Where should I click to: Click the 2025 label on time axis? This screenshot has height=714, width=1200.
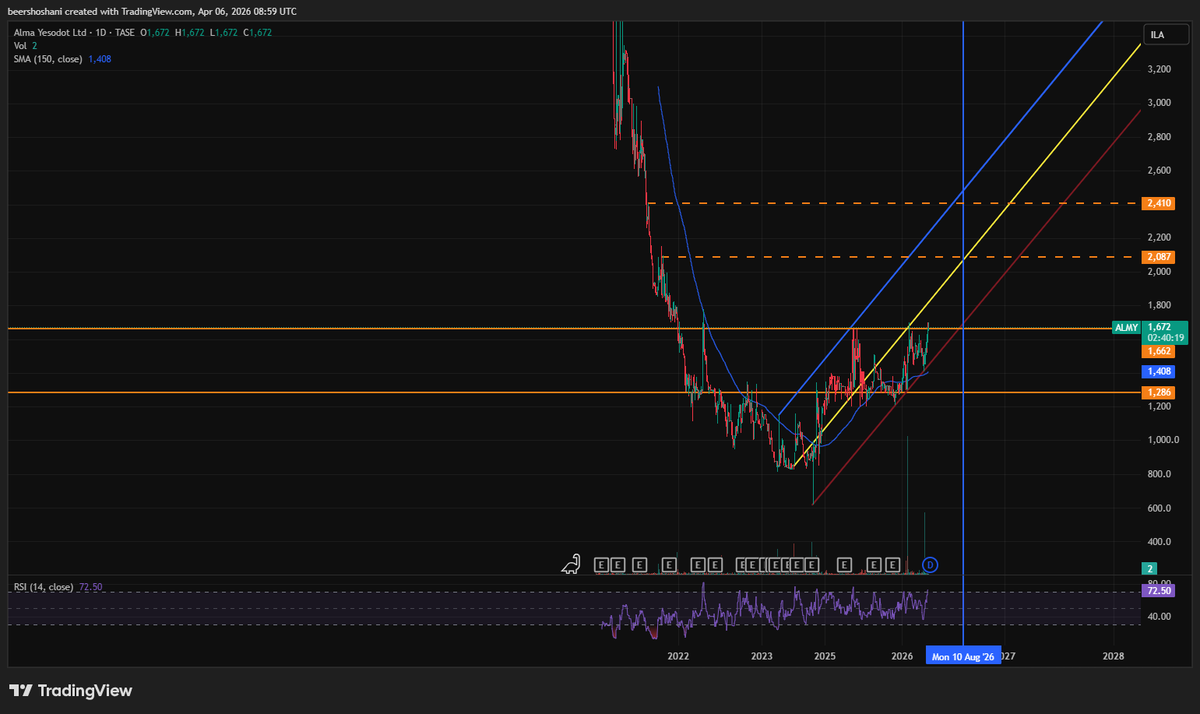pyautogui.click(x=825, y=657)
